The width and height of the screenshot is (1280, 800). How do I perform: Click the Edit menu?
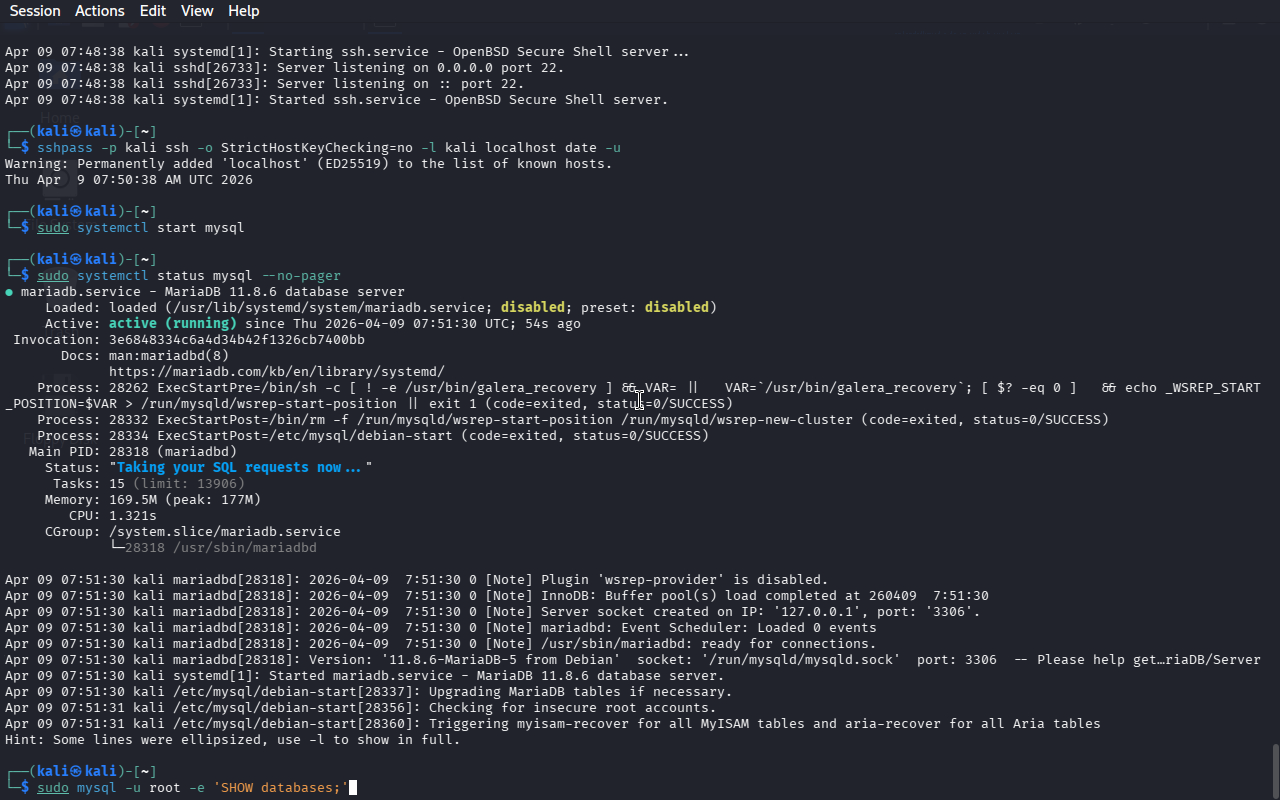(153, 11)
